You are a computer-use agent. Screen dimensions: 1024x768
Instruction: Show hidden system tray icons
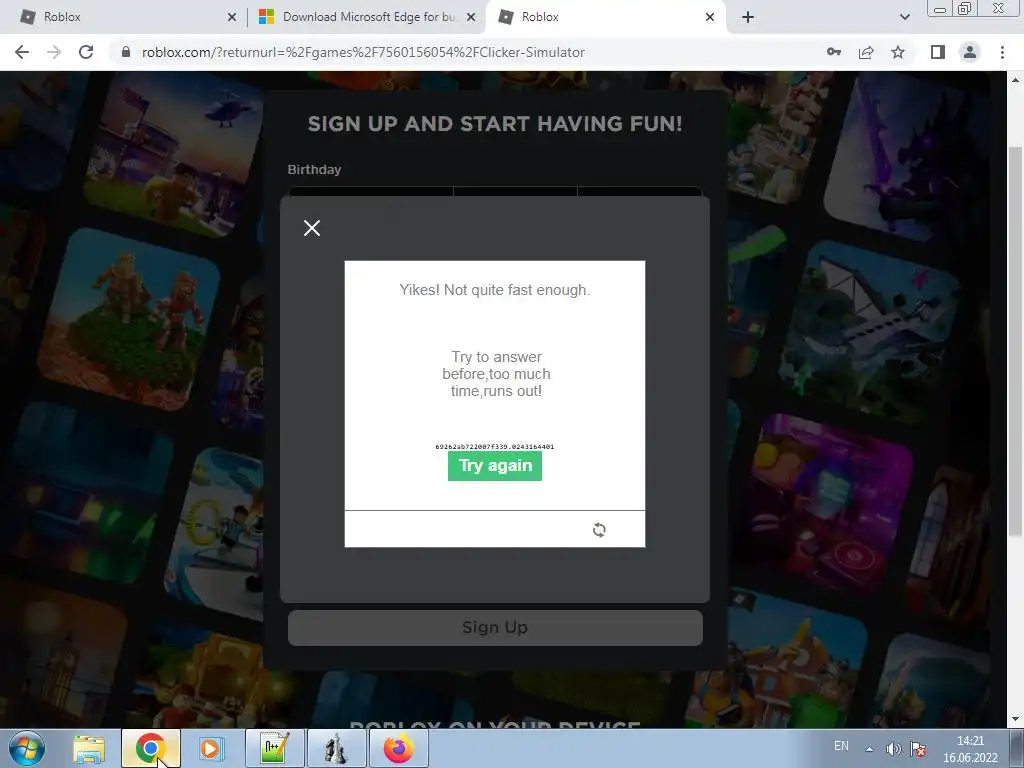(x=869, y=749)
